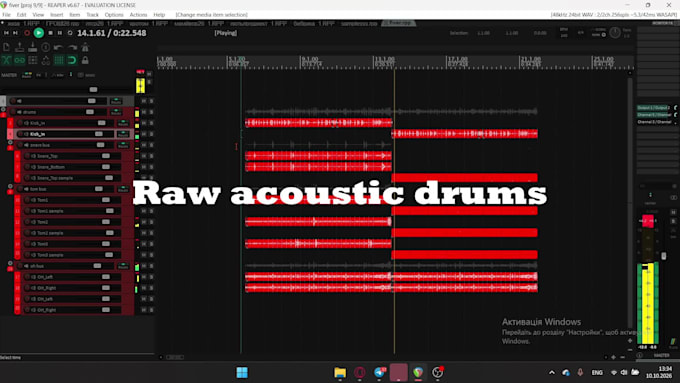The image size is (680, 383).
Task: Toggle item grouping chain icon
Action: [x=19, y=60]
